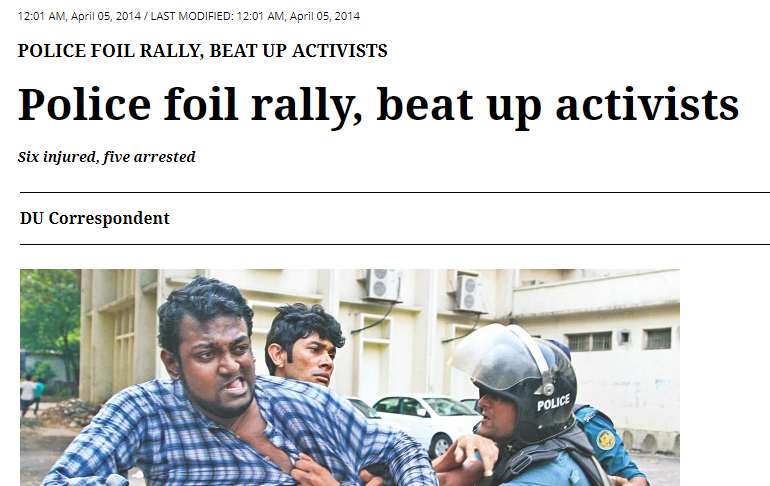The image size is (770, 486).
Task: Click the word "activists" in the large headline
Action: [647, 104]
